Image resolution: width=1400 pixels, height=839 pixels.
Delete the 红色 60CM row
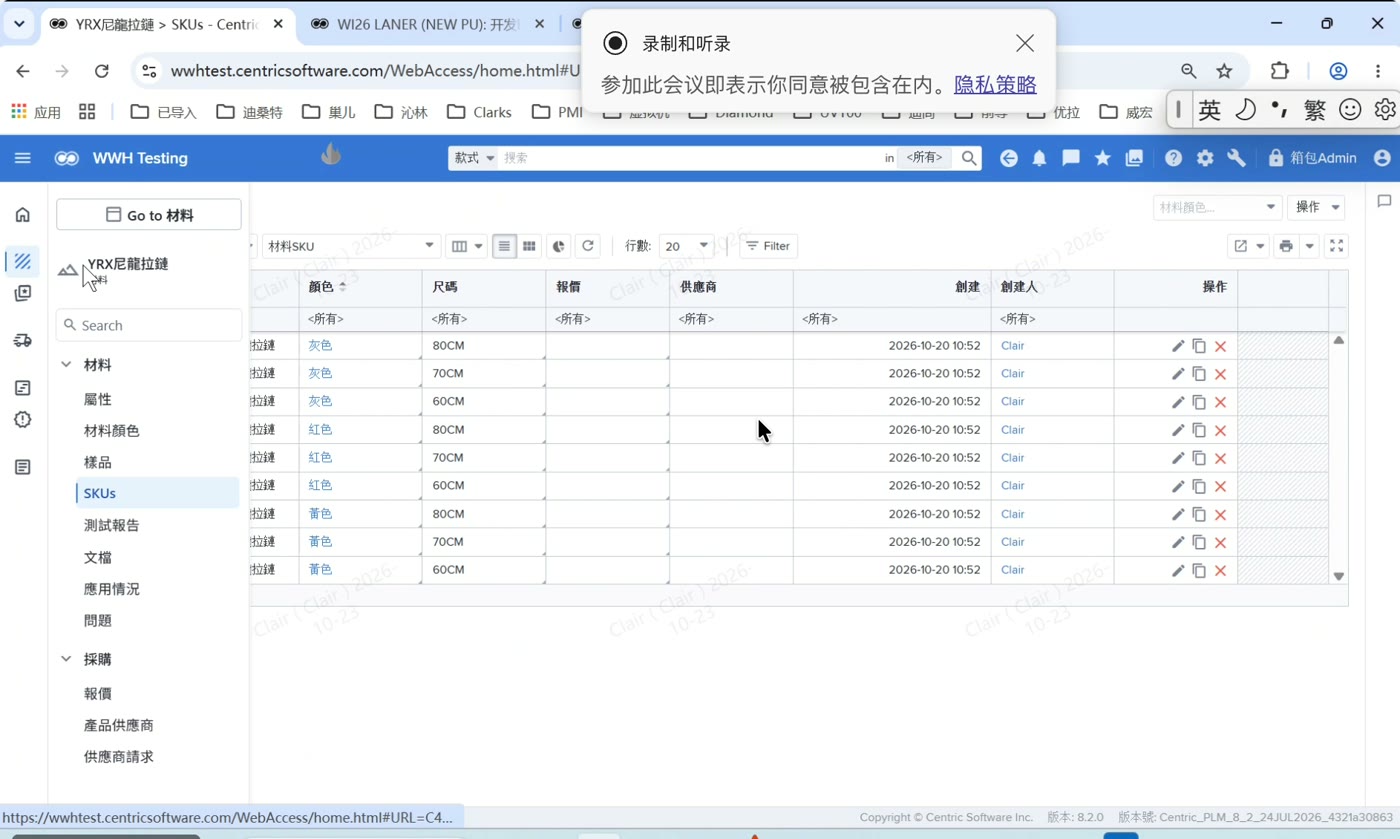pyautogui.click(x=1220, y=486)
